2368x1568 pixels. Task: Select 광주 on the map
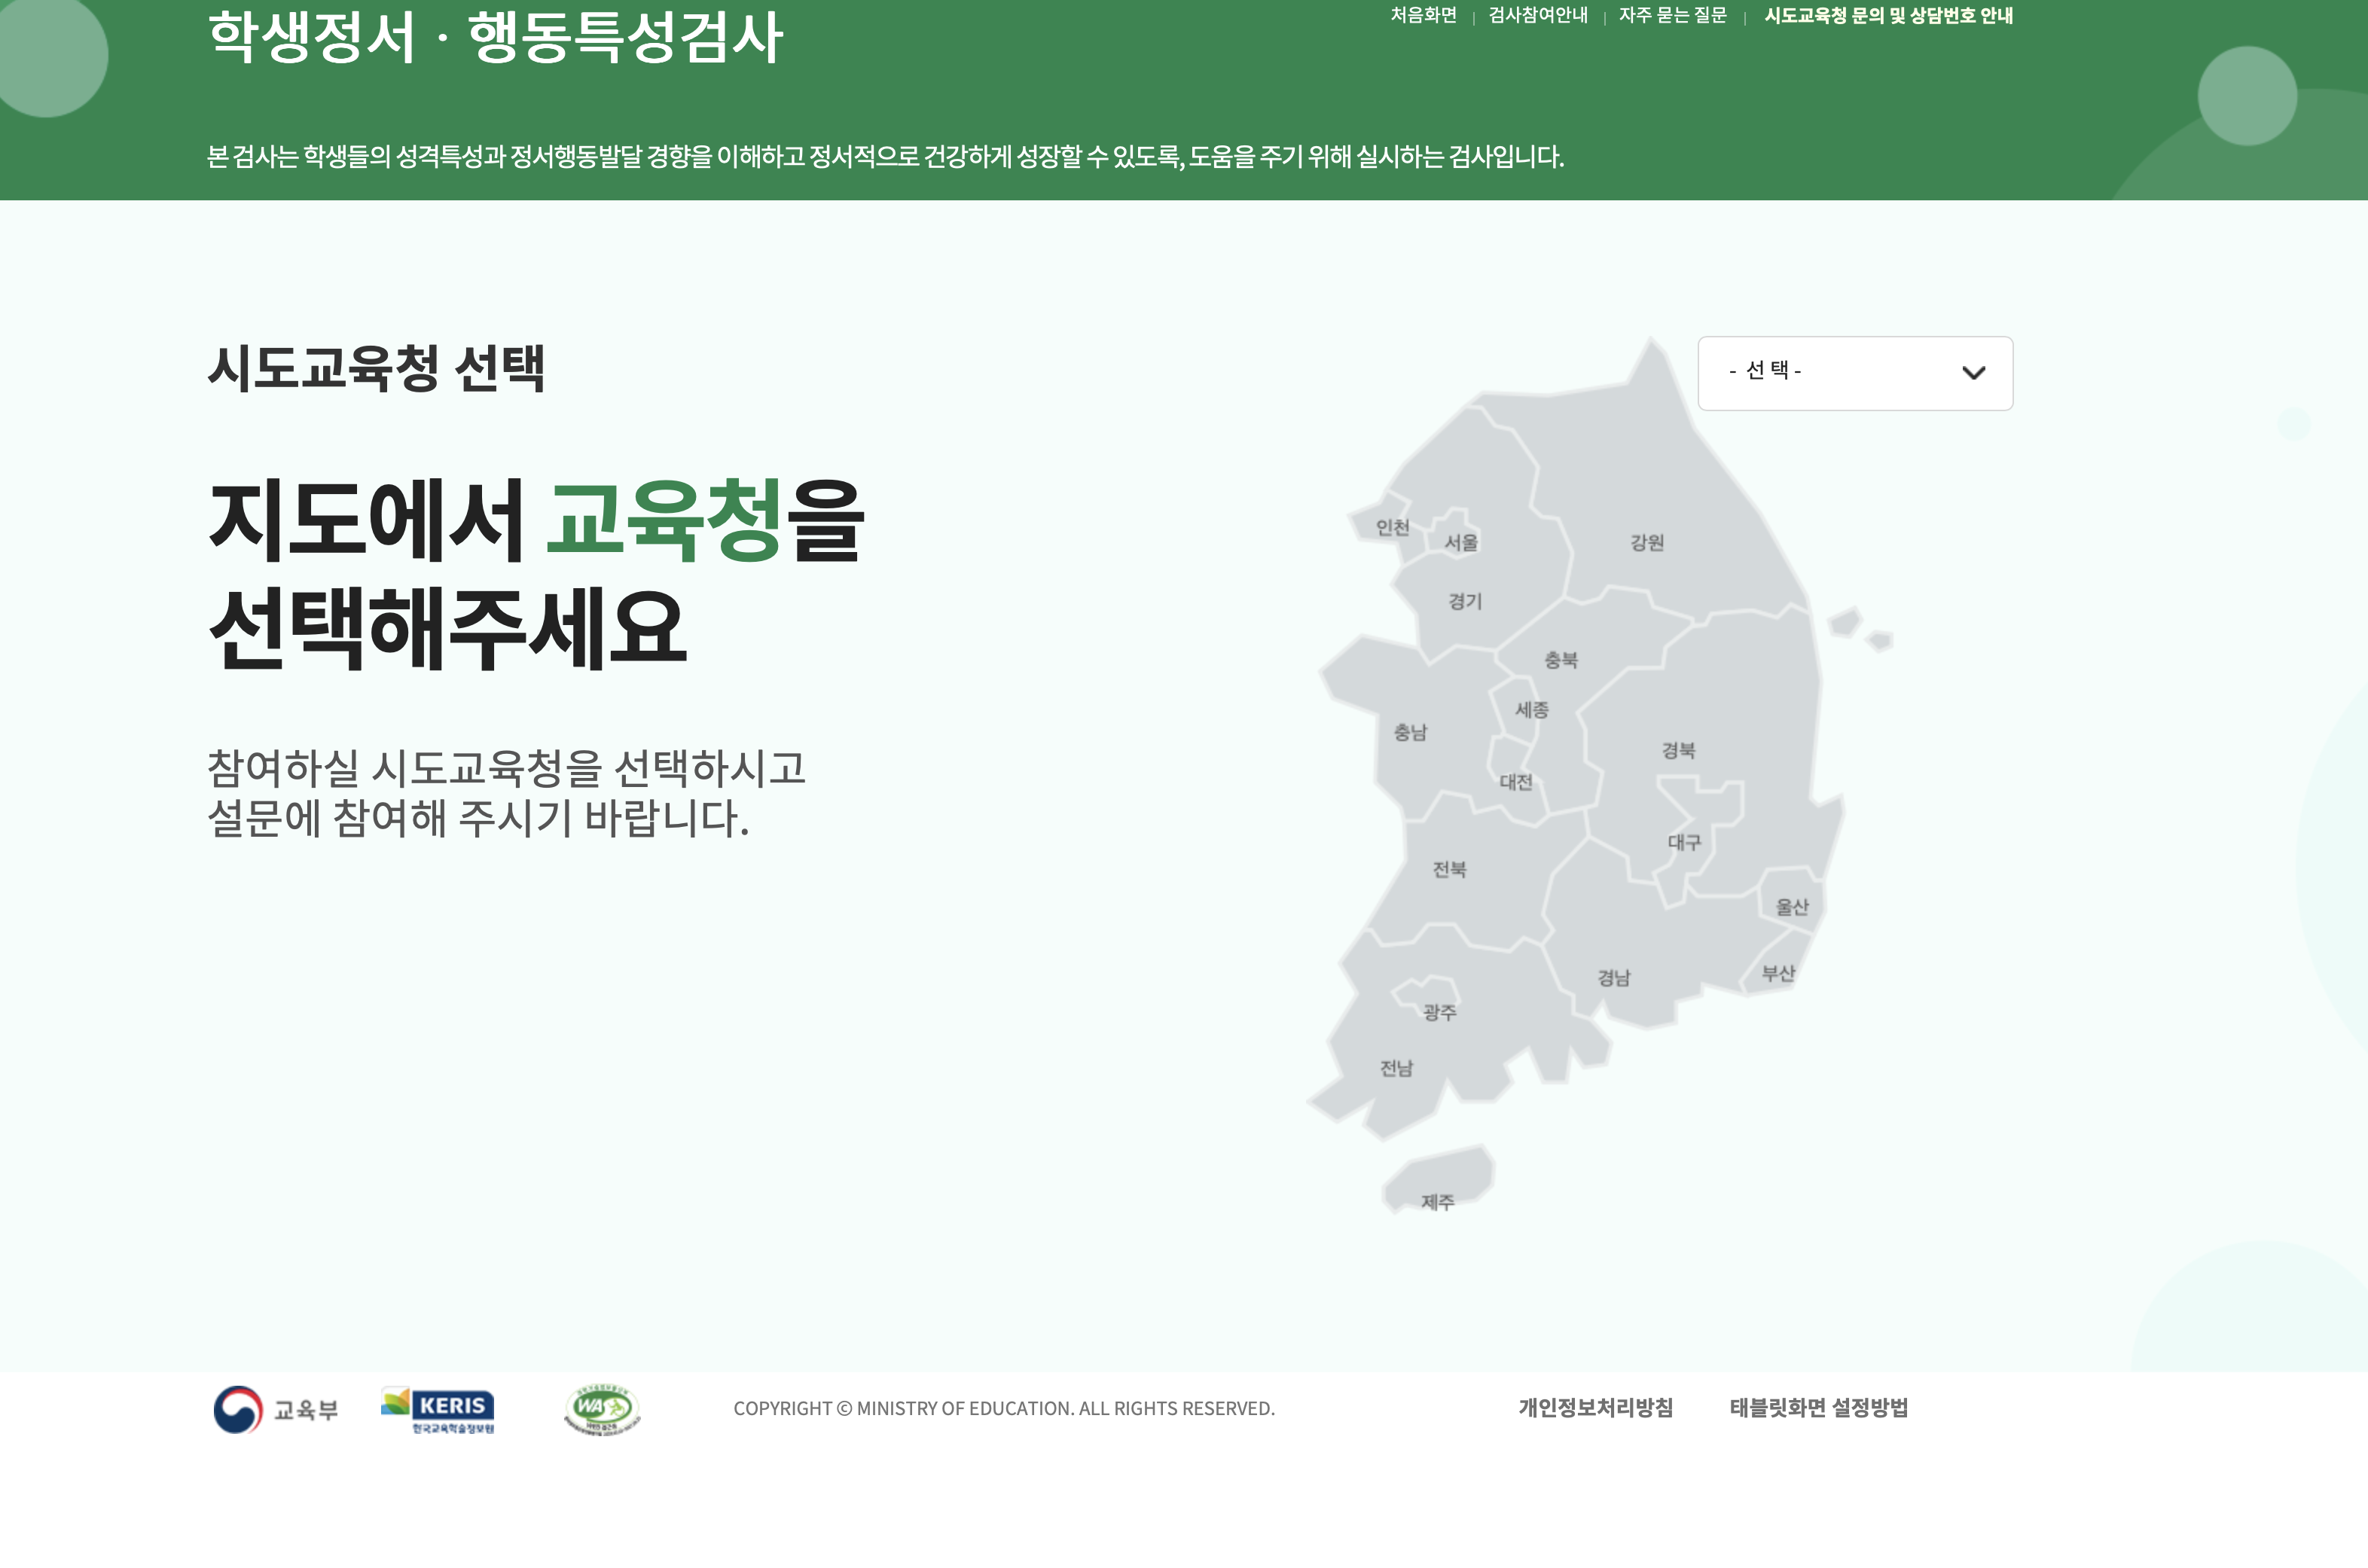[1440, 1012]
